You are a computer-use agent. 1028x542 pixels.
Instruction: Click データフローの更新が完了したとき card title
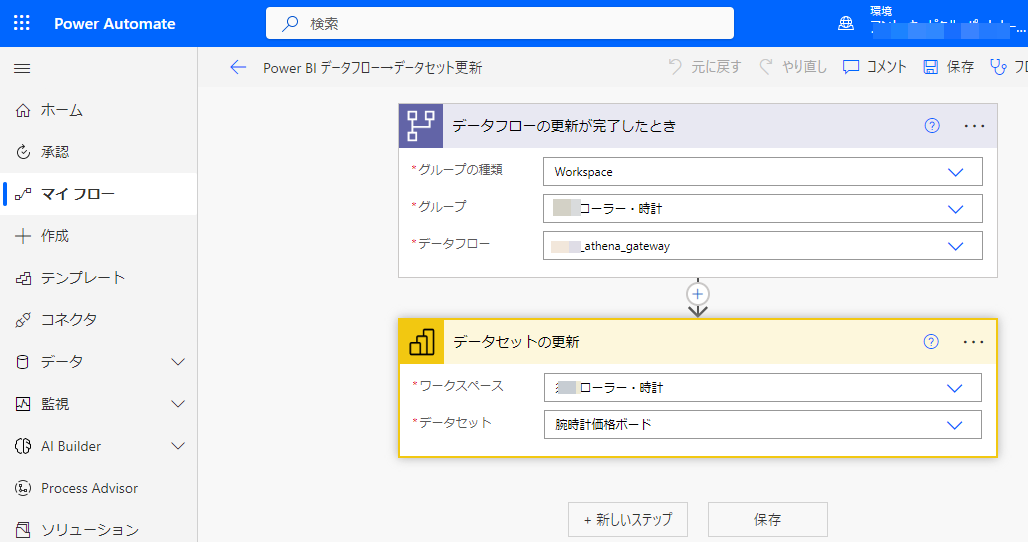pos(564,126)
